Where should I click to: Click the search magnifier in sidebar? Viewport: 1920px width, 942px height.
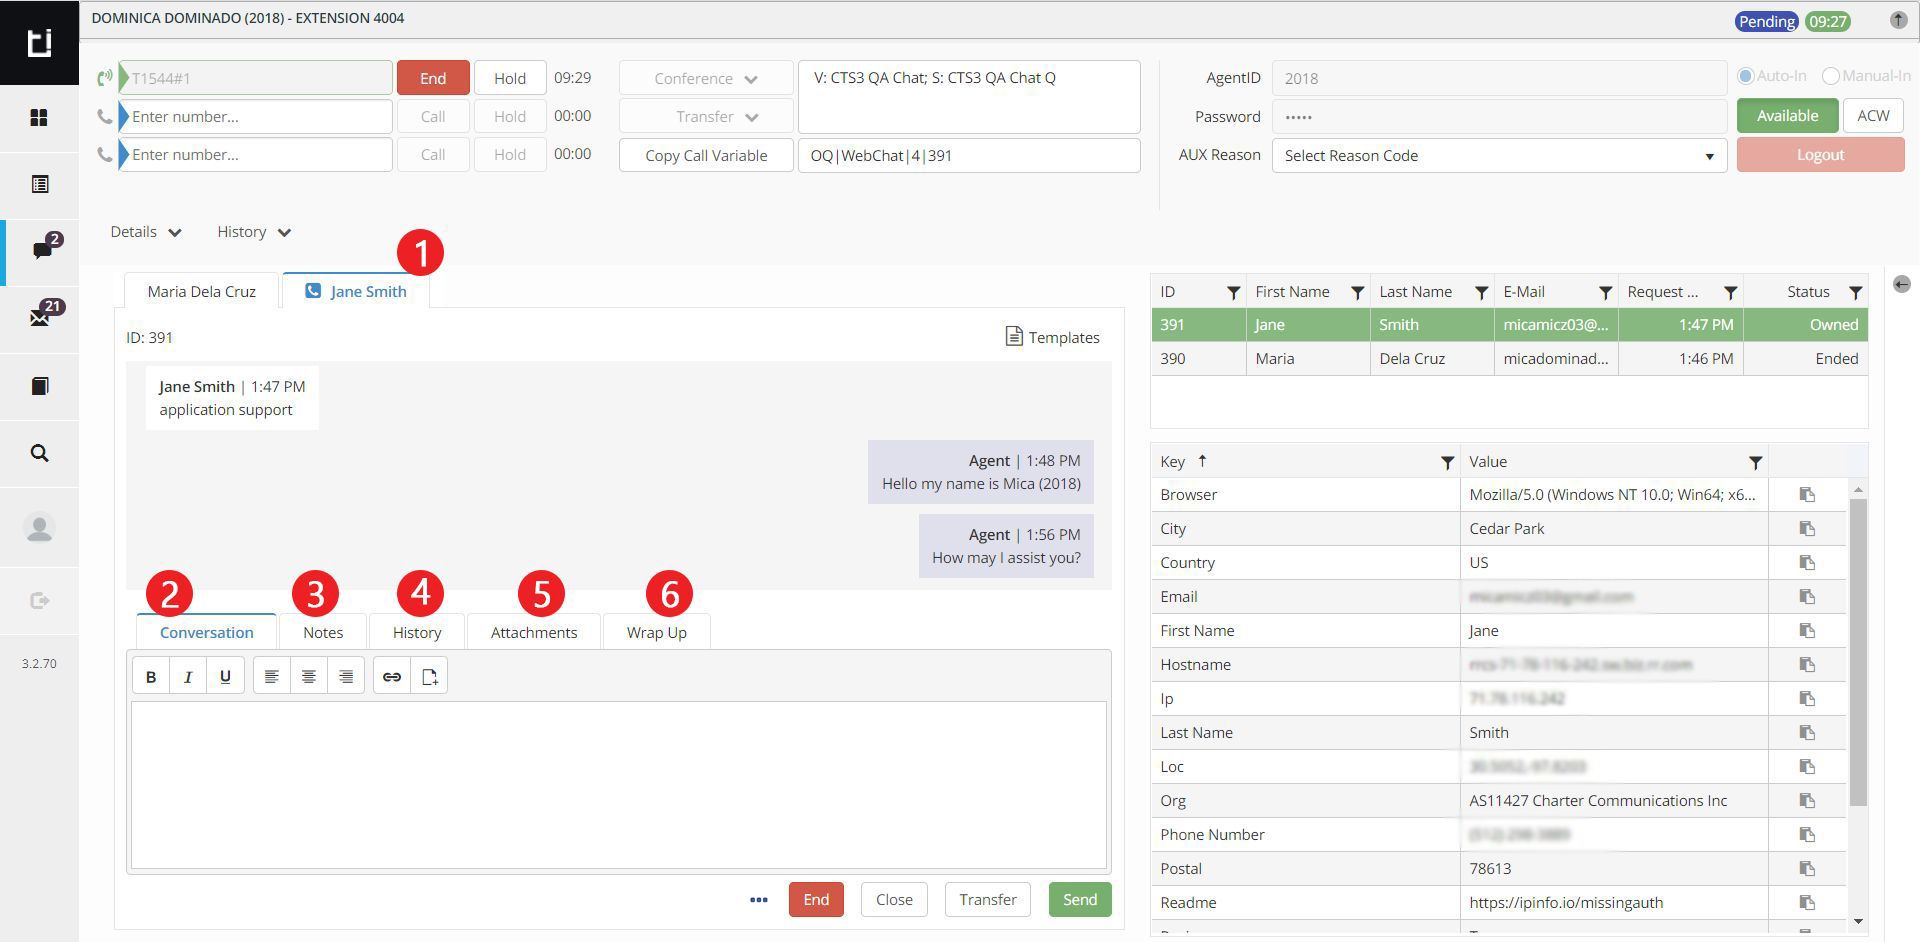click(x=40, y=453)
